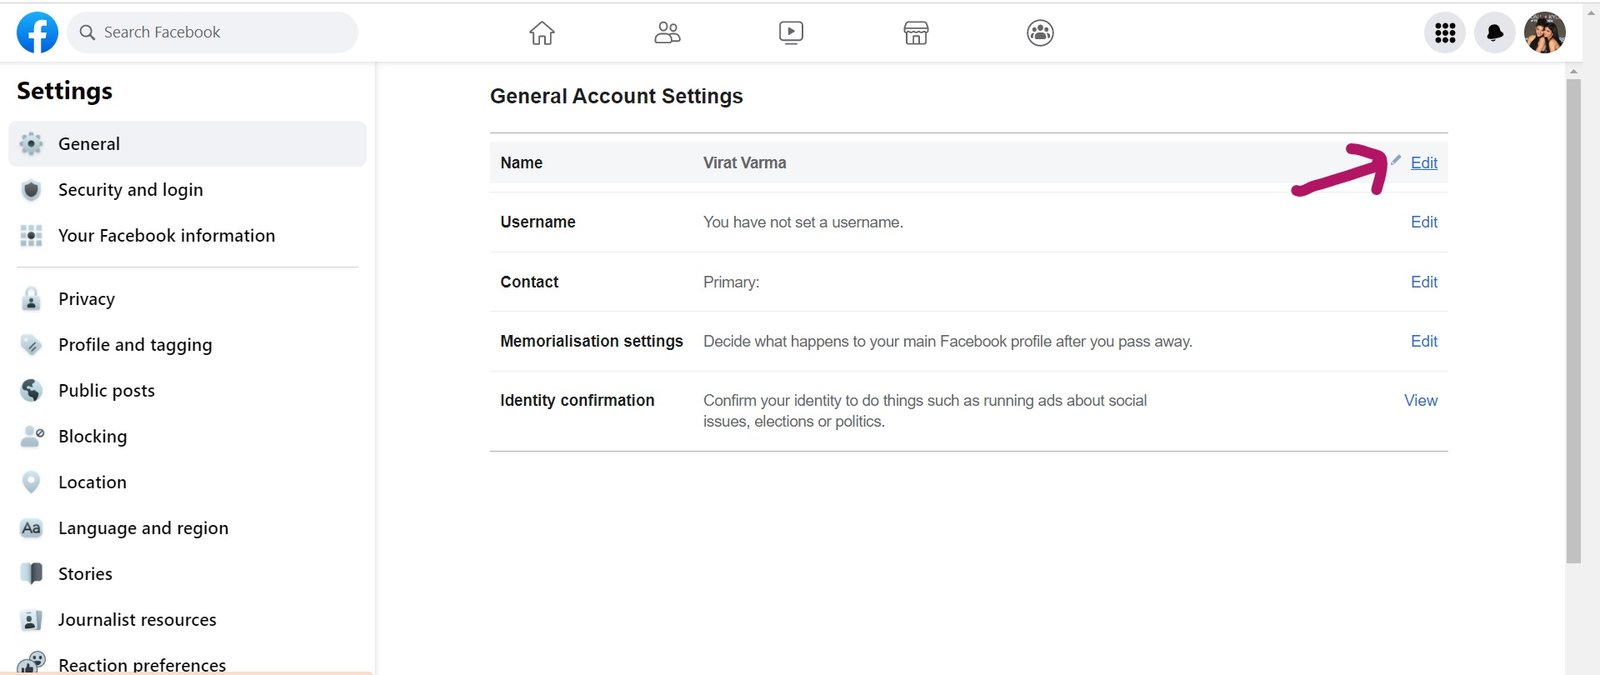Screen dimensions: 1600x675
Task: Click the Memorialisation settings label
Action: 592,341
